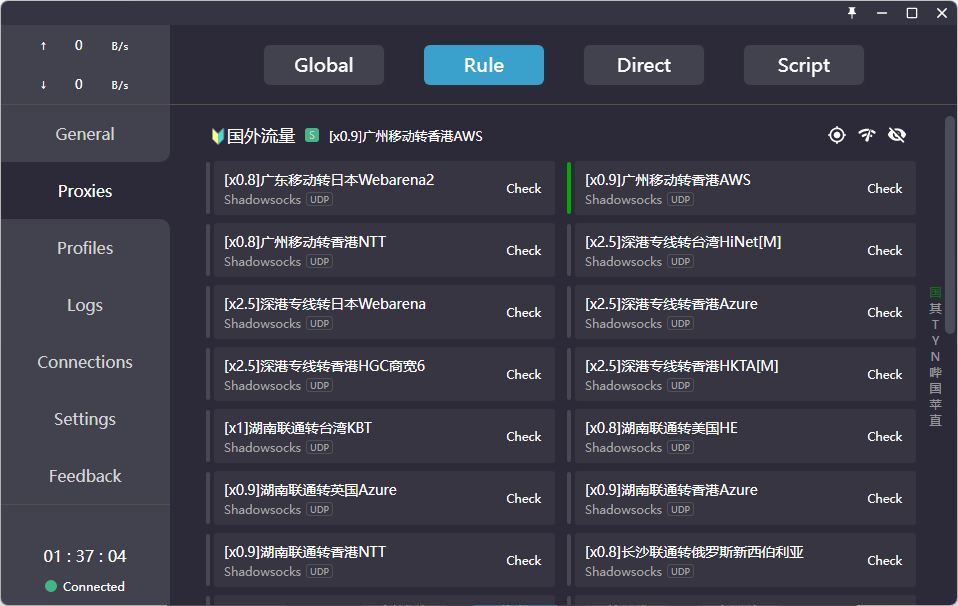Run the group latency test via the wifi icon
This screenshot has width=958, height=606.
tap(867, 135)
